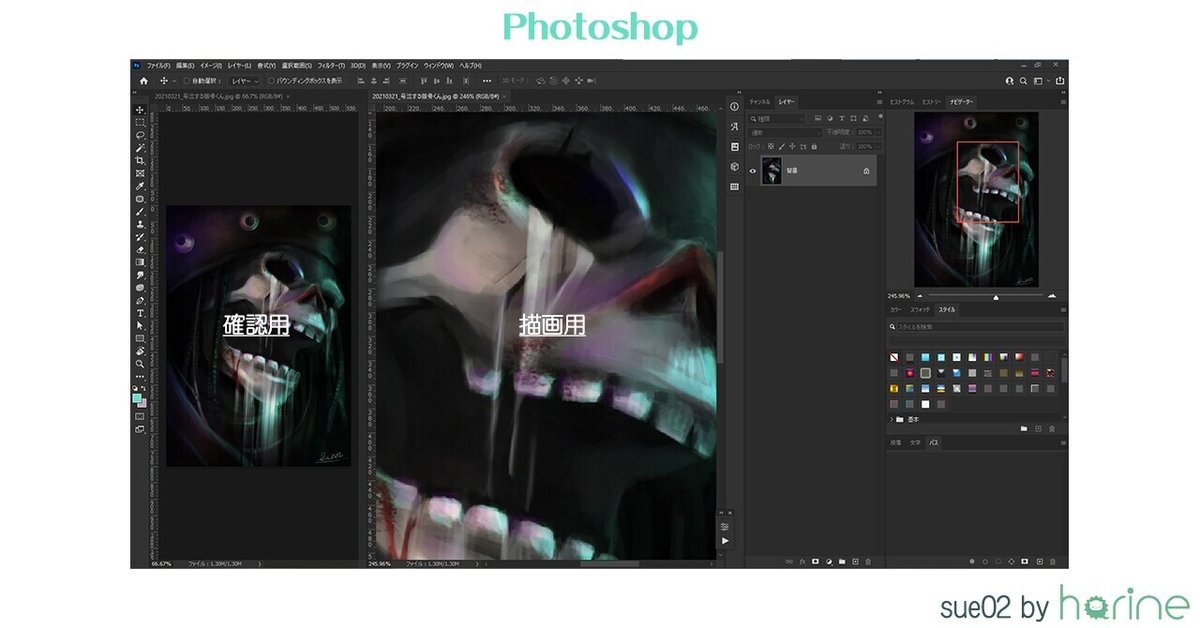The image size is (1200, 628).
Task: Hide the 背景 layer with eye icon
Action: pos(753,171)
